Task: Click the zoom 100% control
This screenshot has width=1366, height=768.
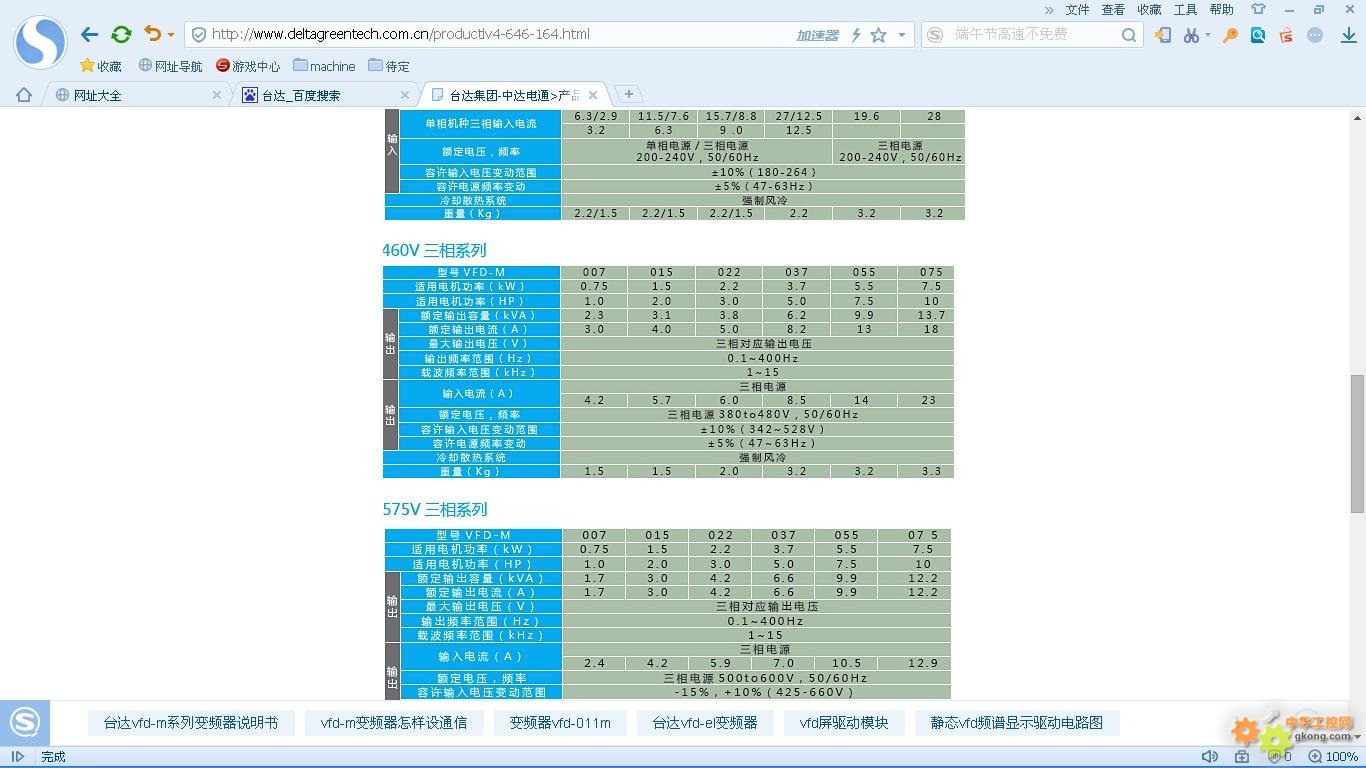Action: (x=1333, y=757)
